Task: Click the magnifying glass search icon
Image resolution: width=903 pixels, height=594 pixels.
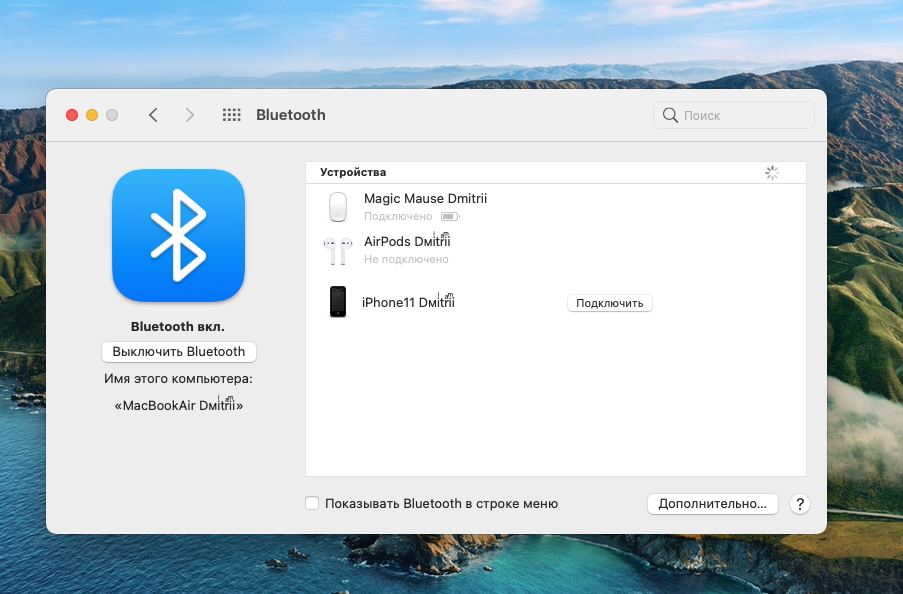Action: point(670,115)
